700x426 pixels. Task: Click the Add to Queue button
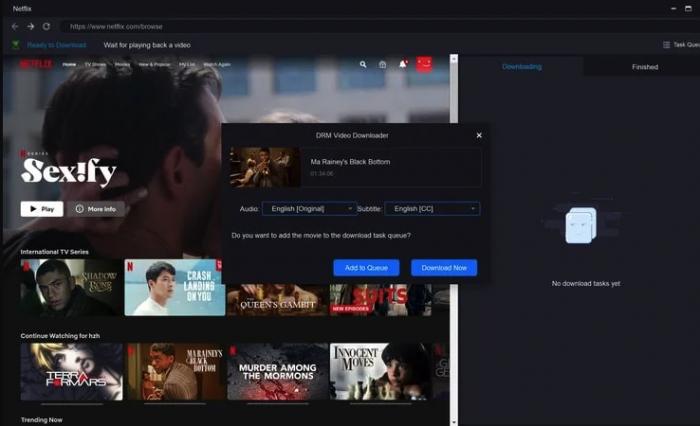[x=366, y=268]
